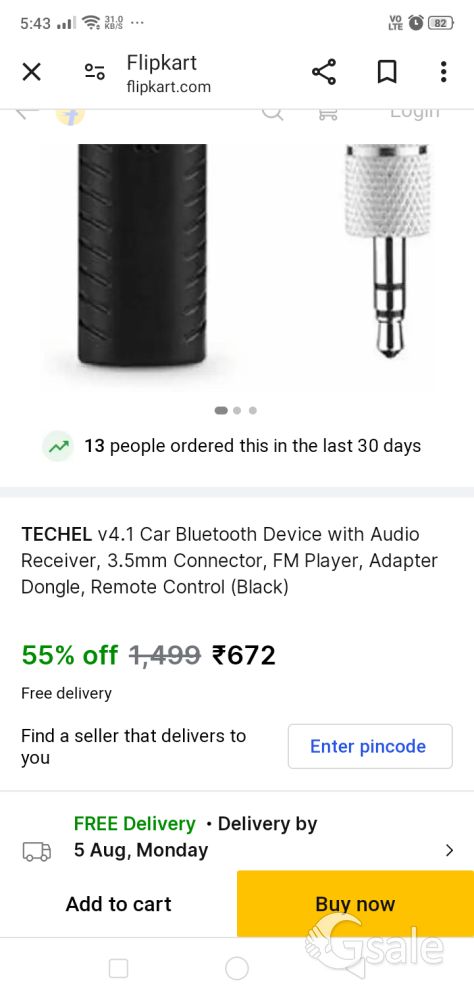Screen dimensions: 474x1000
Task: Close the Flipkart browser tab
Action: coord(31,72)
